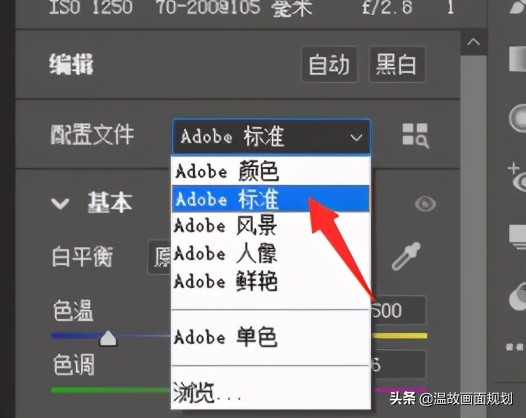Click the 自动 auto adjust button
The image size is (526, 418).
[x=329, y=64]
